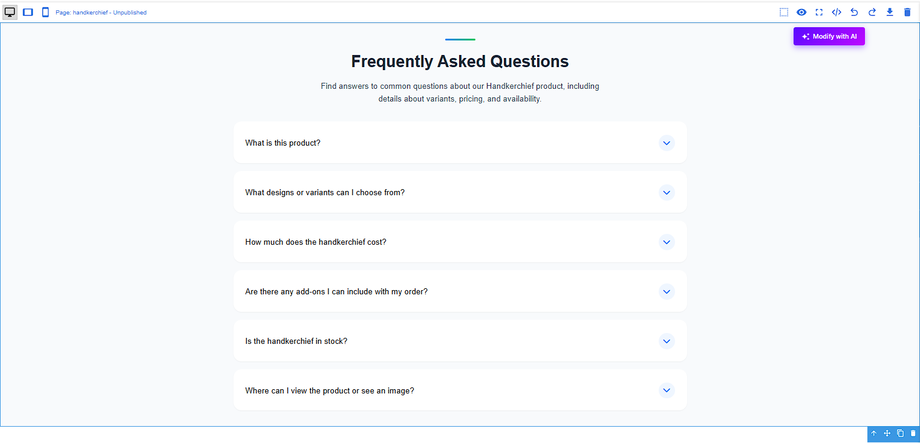This screenshot has height=443, width=920.
Task: Switch to desktop device preview
Action: click(x=10, y=12)
